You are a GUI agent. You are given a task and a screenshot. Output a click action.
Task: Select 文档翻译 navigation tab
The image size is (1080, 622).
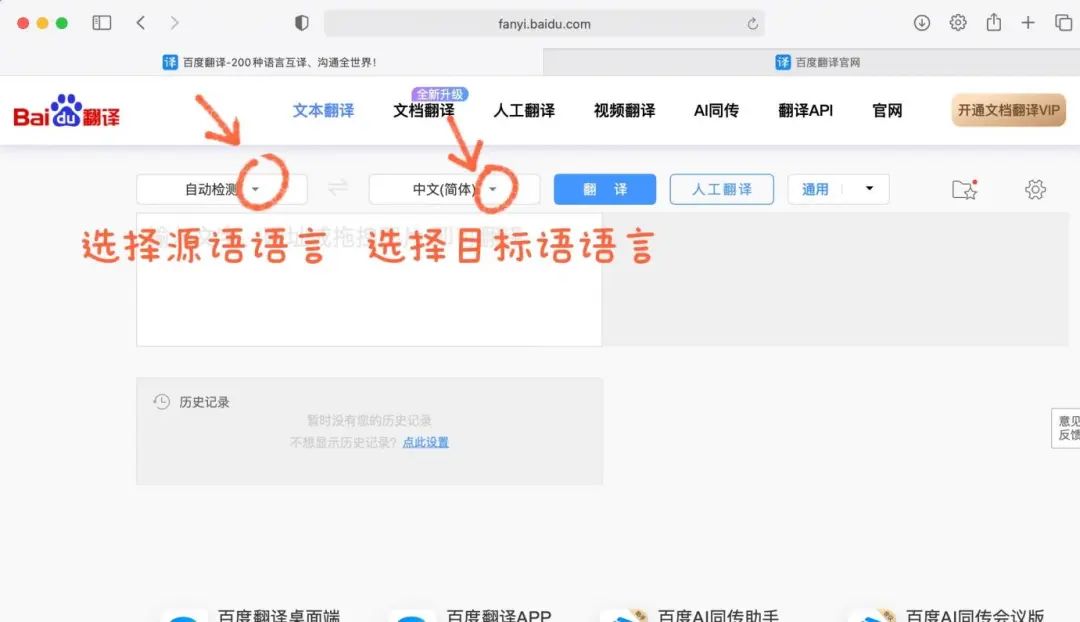pyautogui.click(x=424, y=110)
